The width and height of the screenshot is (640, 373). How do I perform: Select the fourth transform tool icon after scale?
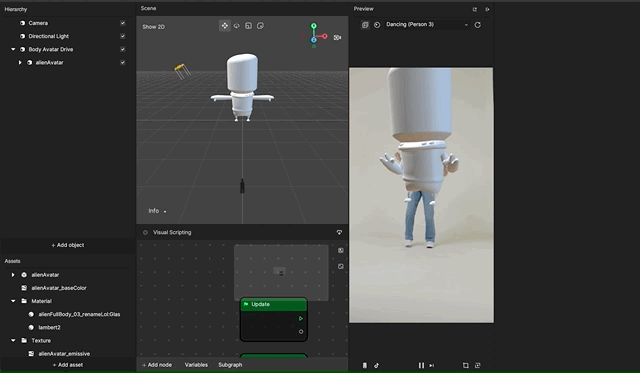[x=260, y=26]
